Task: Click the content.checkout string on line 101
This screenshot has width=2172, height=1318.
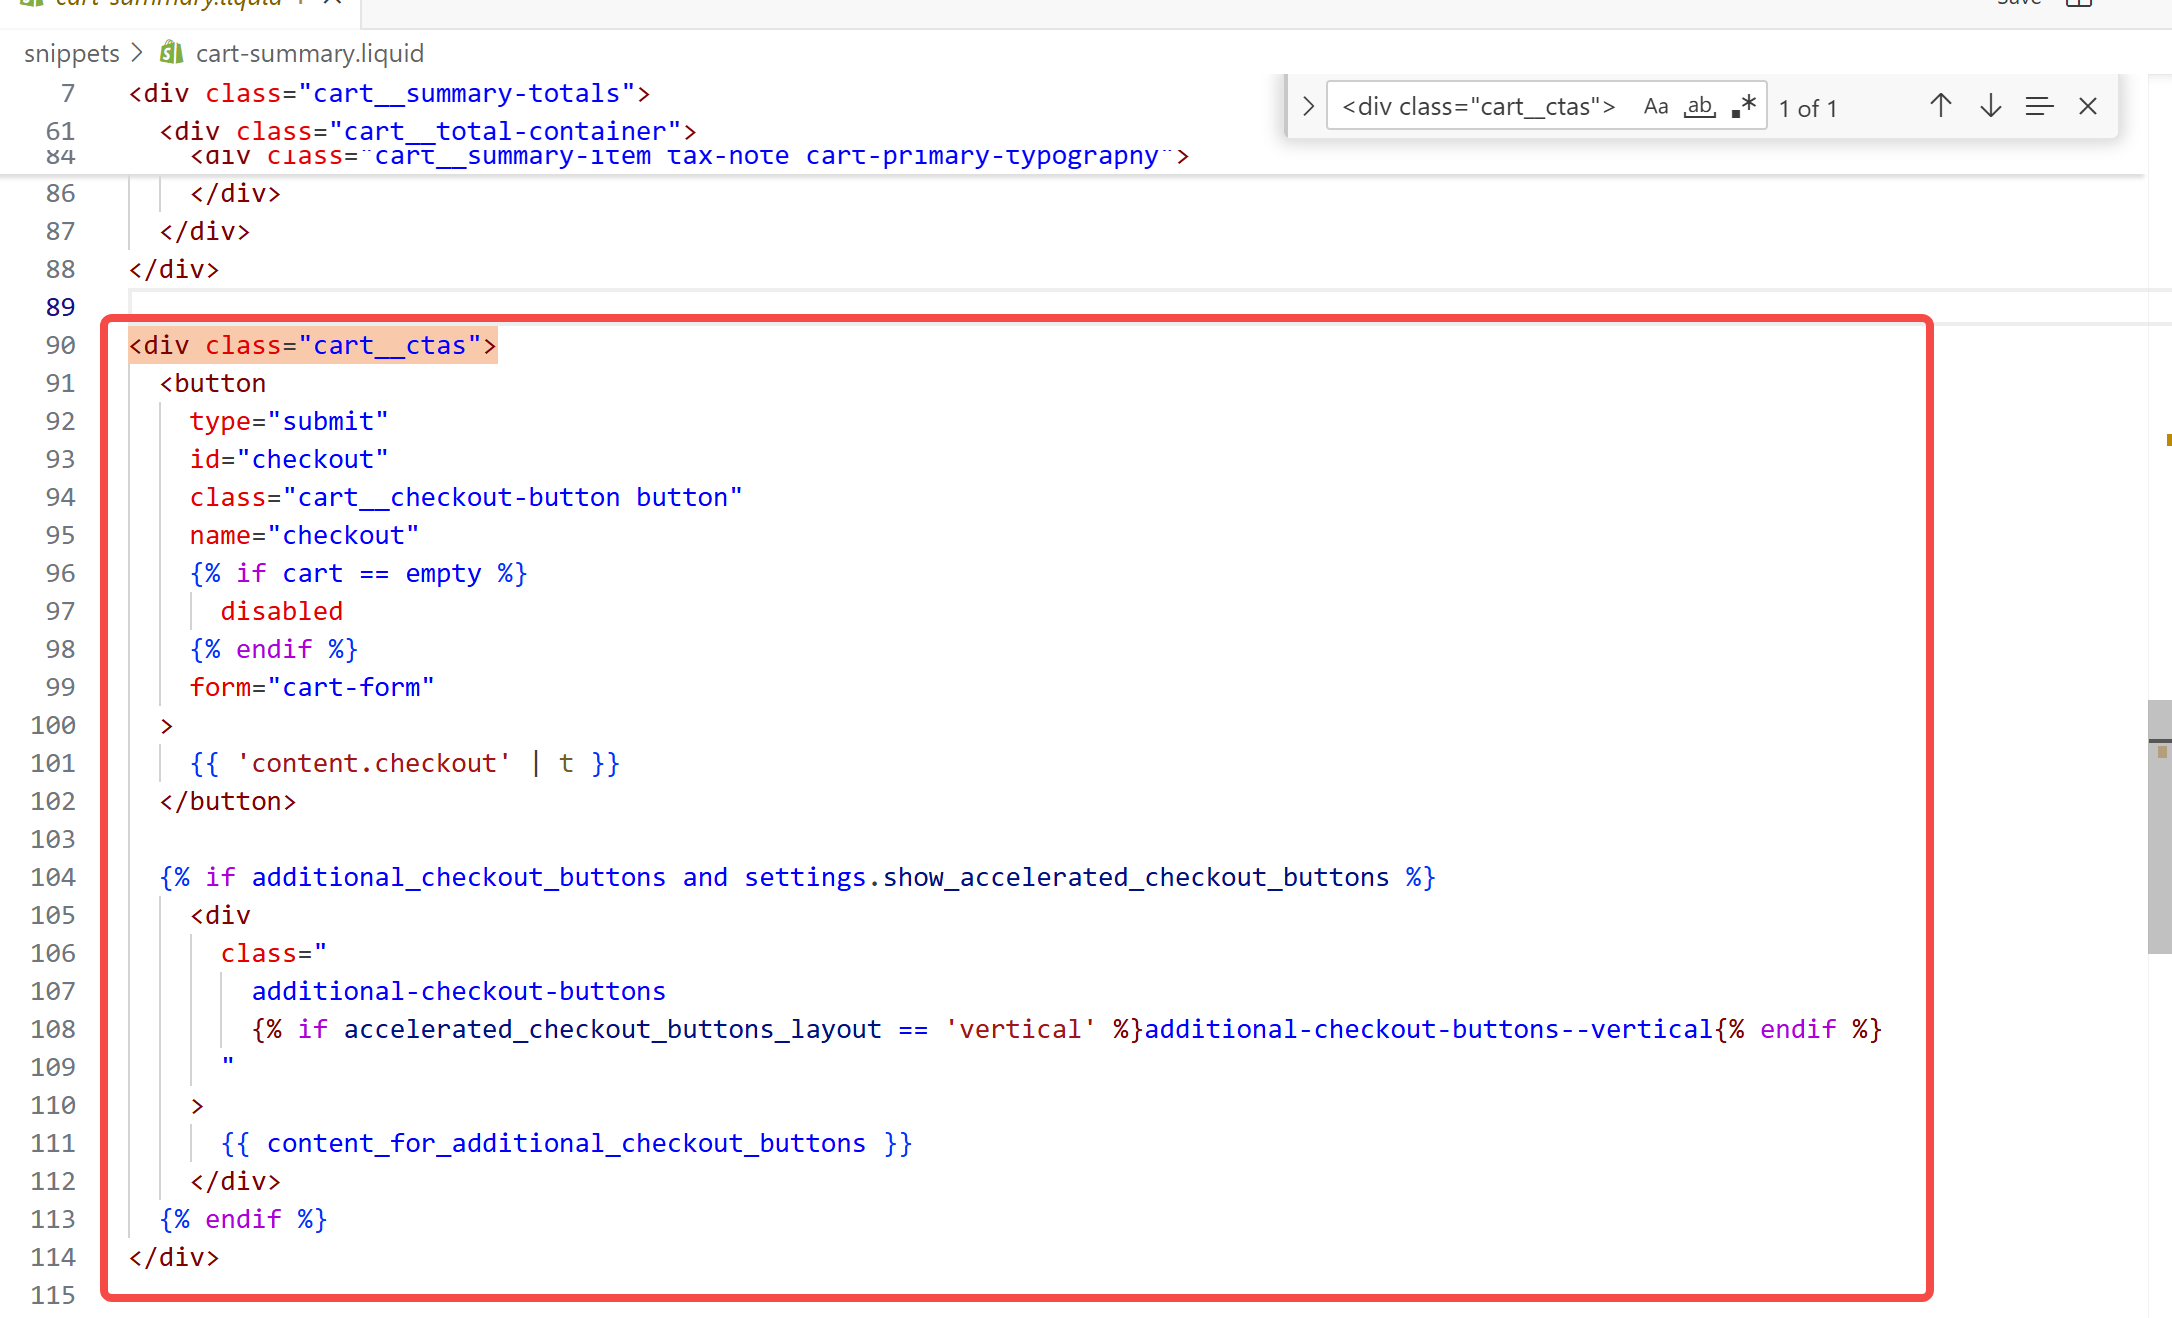Action: 374,763
